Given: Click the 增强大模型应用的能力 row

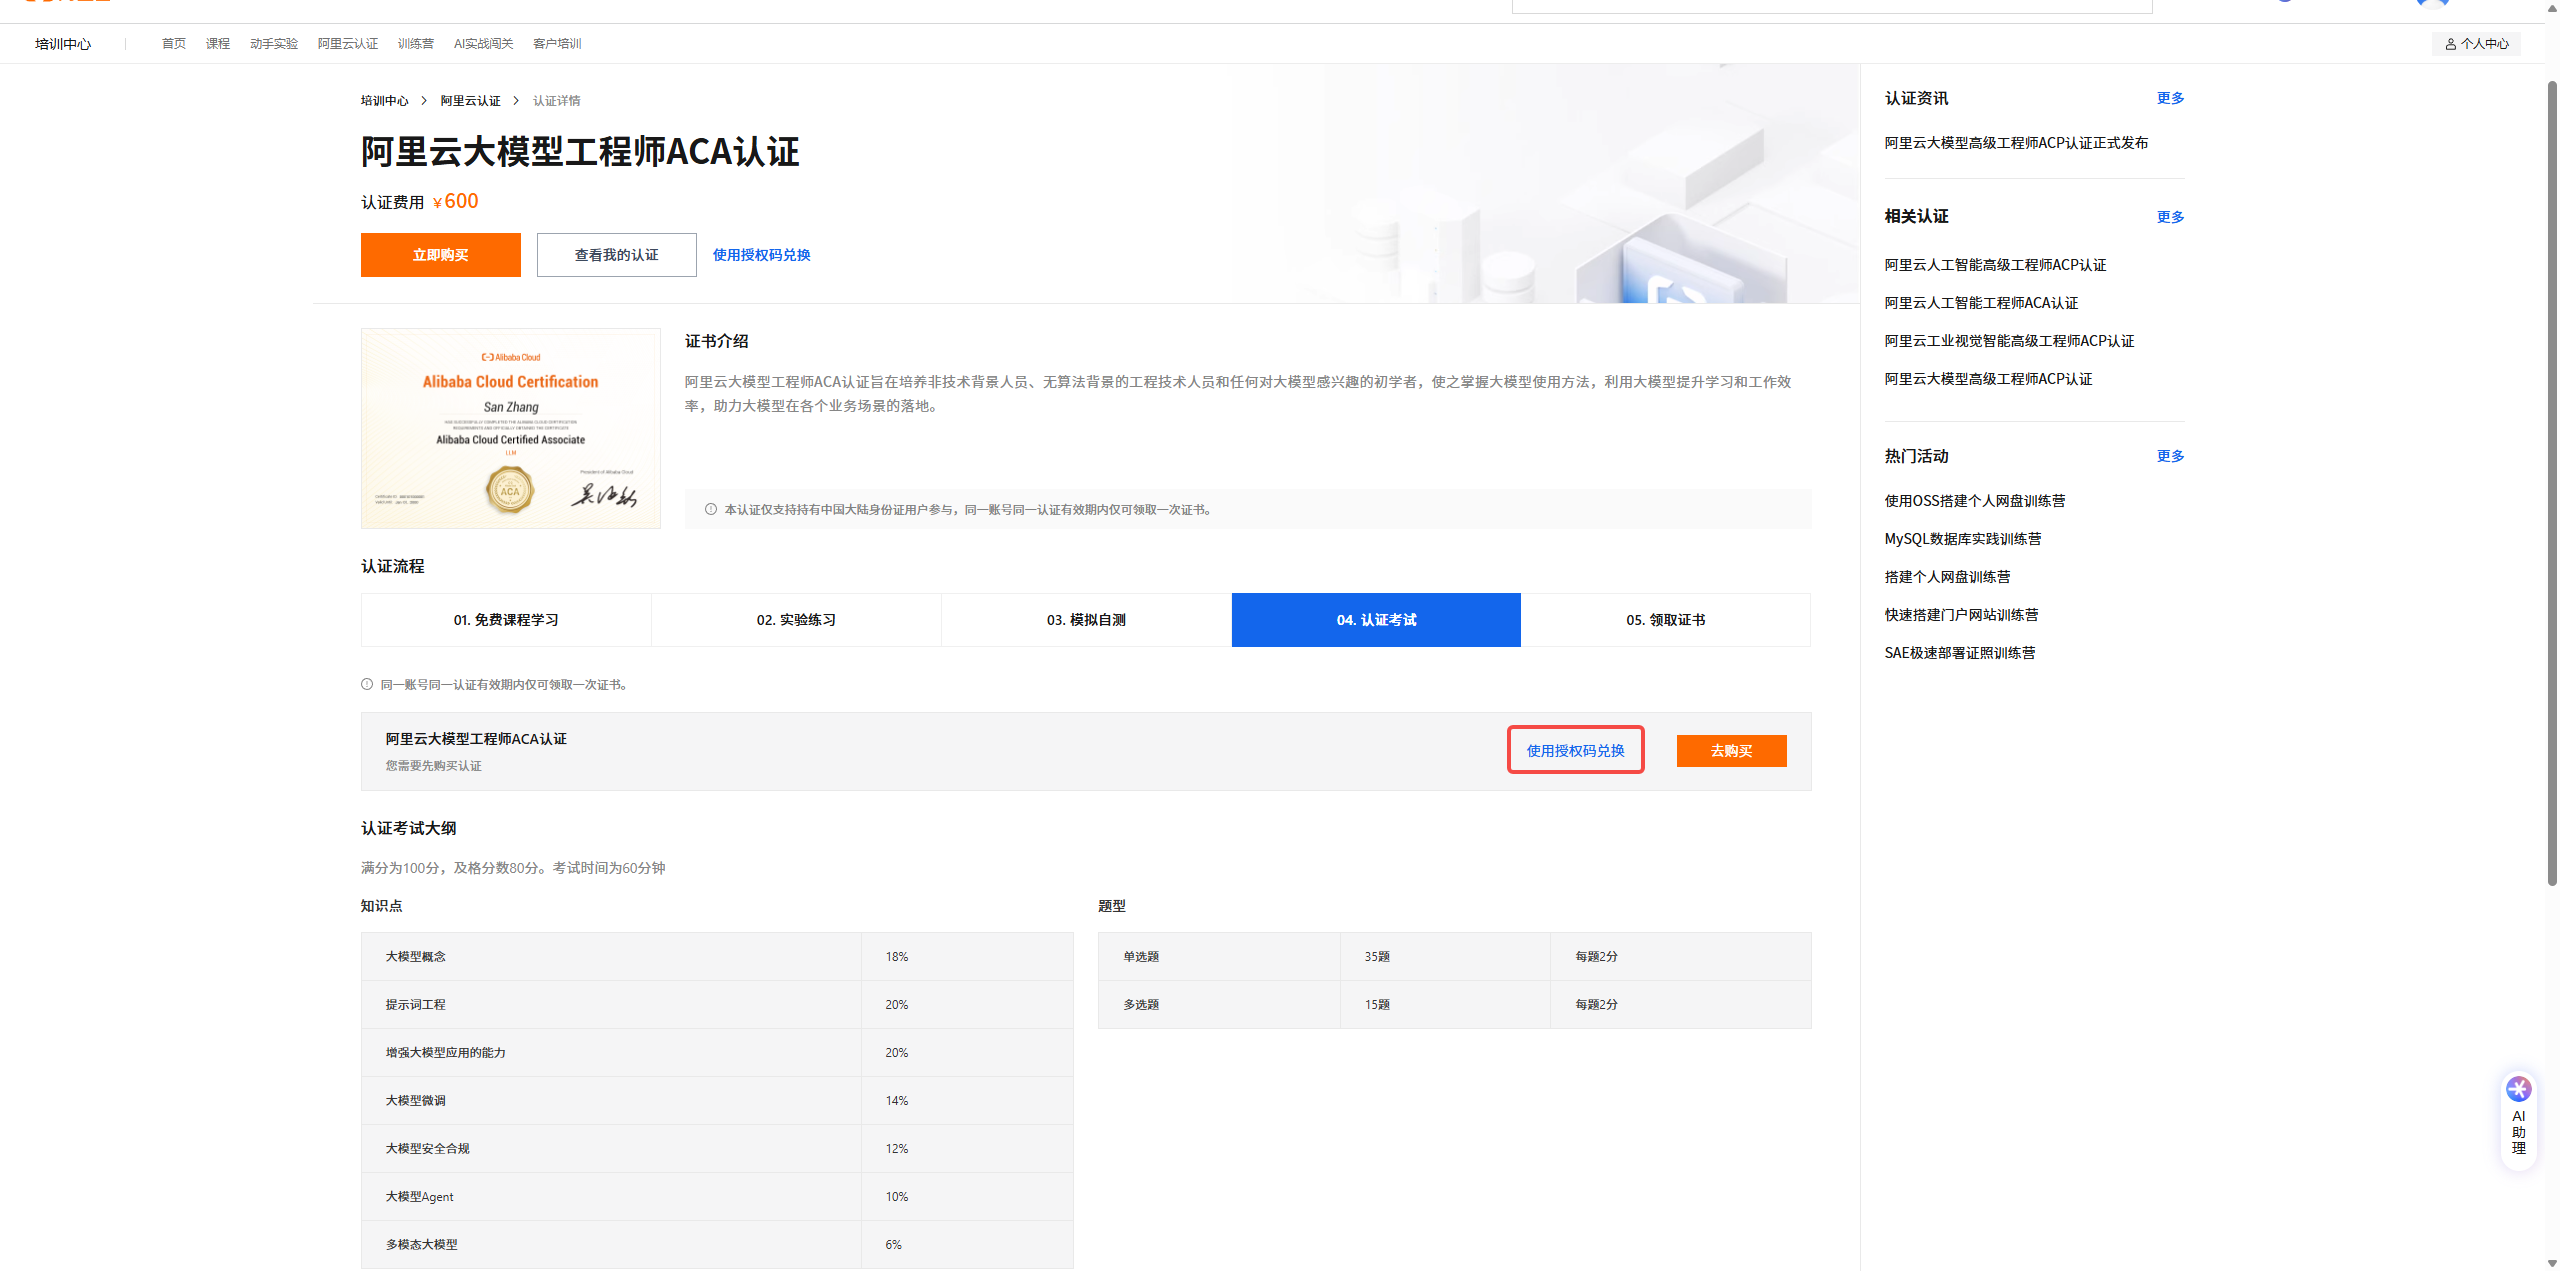Looking at the screenshot, I should (717, 1053).
